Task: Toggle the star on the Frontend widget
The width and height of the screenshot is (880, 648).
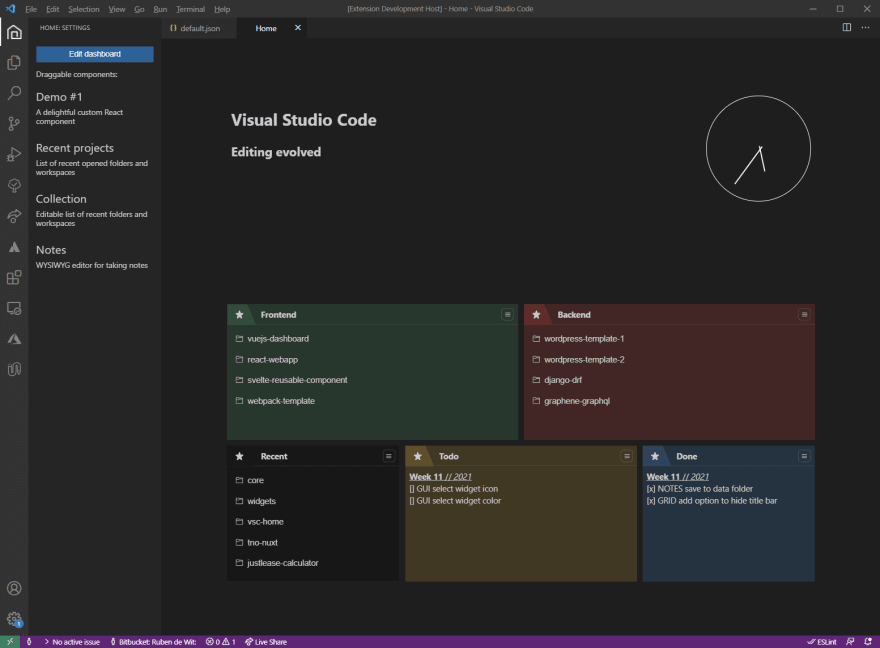Action: point(239,315)
